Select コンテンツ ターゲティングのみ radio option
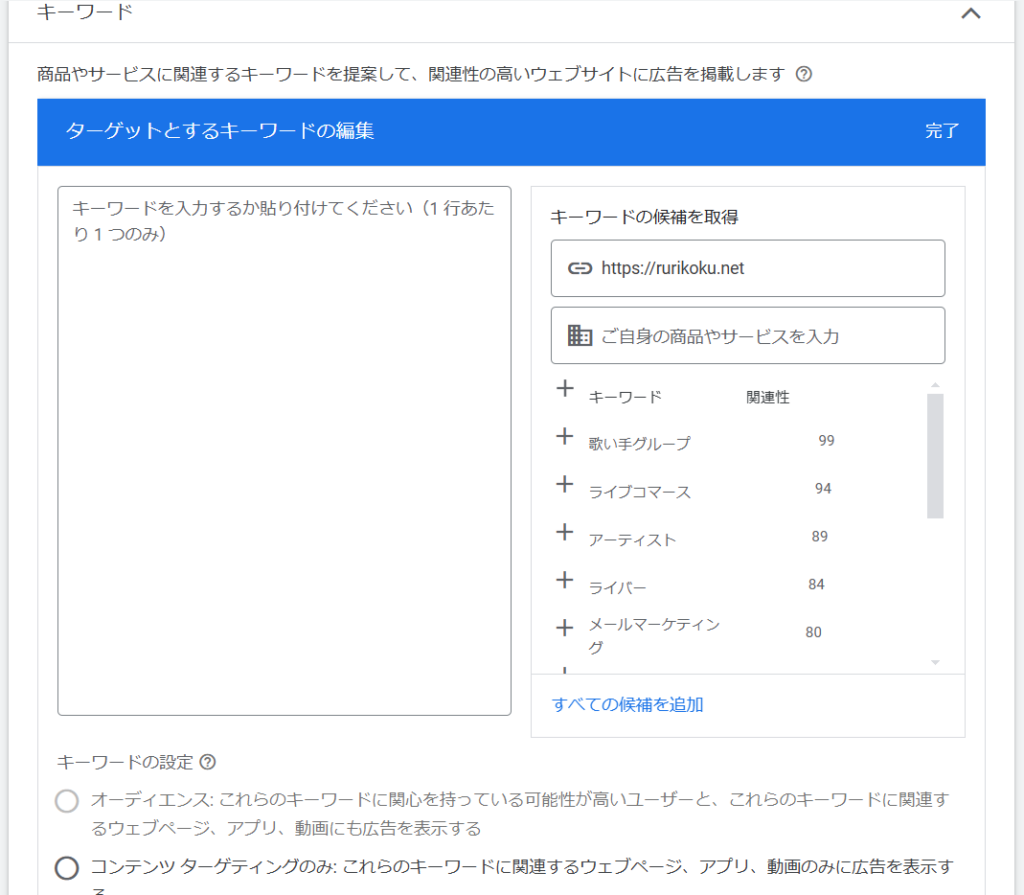Viewport: 1024px width, 895px height. pyautogui.click(x=67, y=868)
